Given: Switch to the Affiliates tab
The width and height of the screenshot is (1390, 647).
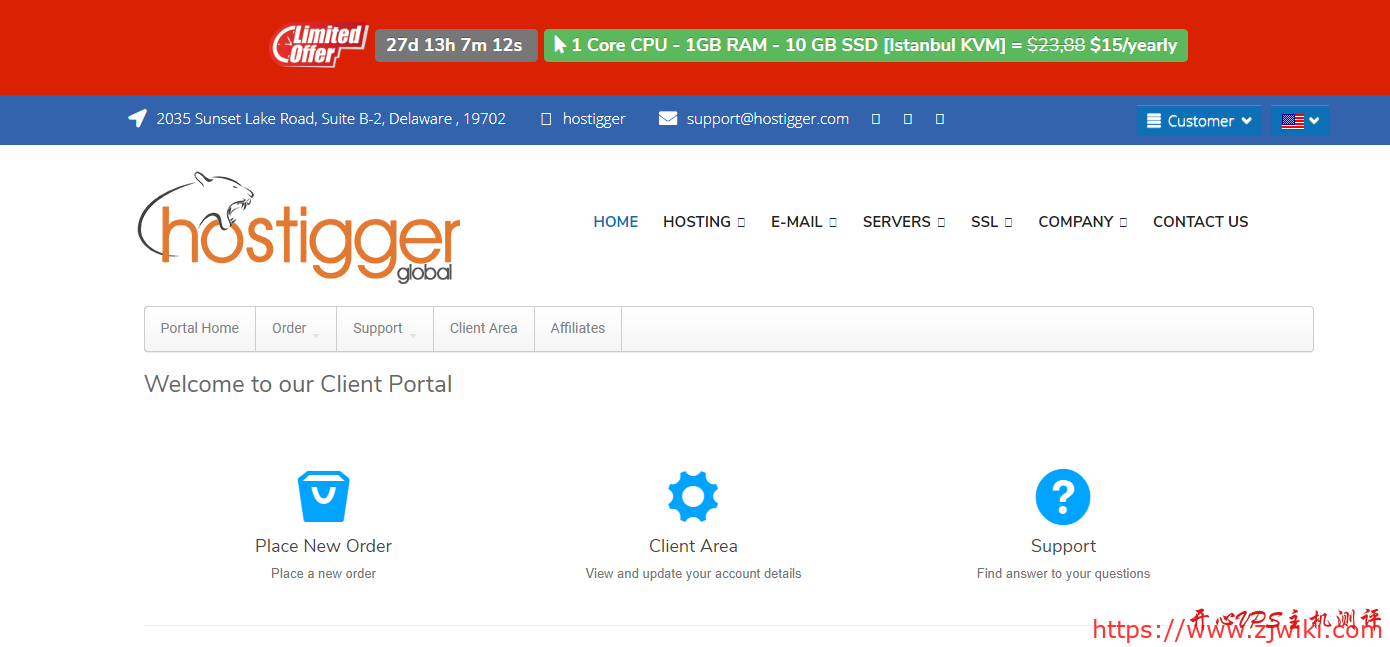Looking at the screenshot, I should point(577,328).
